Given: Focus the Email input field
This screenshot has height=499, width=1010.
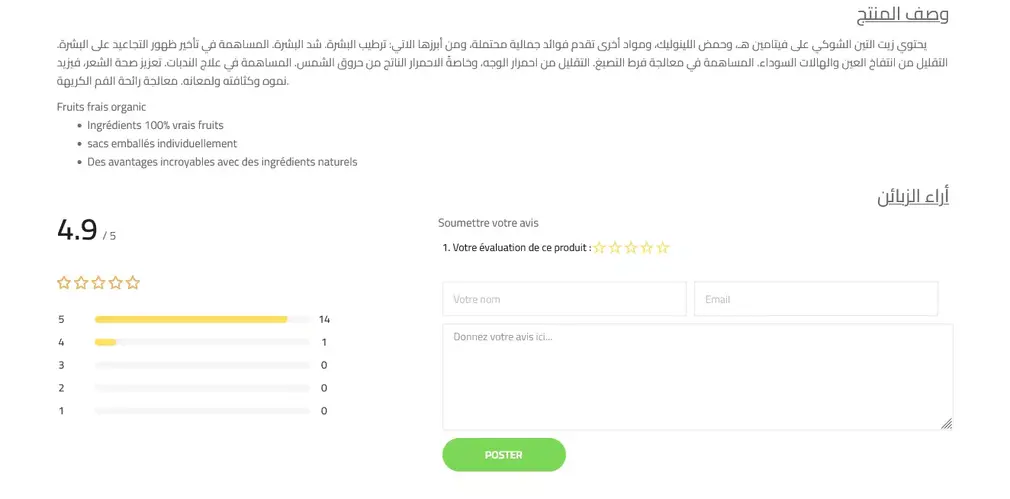Looking at the screenshot, I should (816, 299).
